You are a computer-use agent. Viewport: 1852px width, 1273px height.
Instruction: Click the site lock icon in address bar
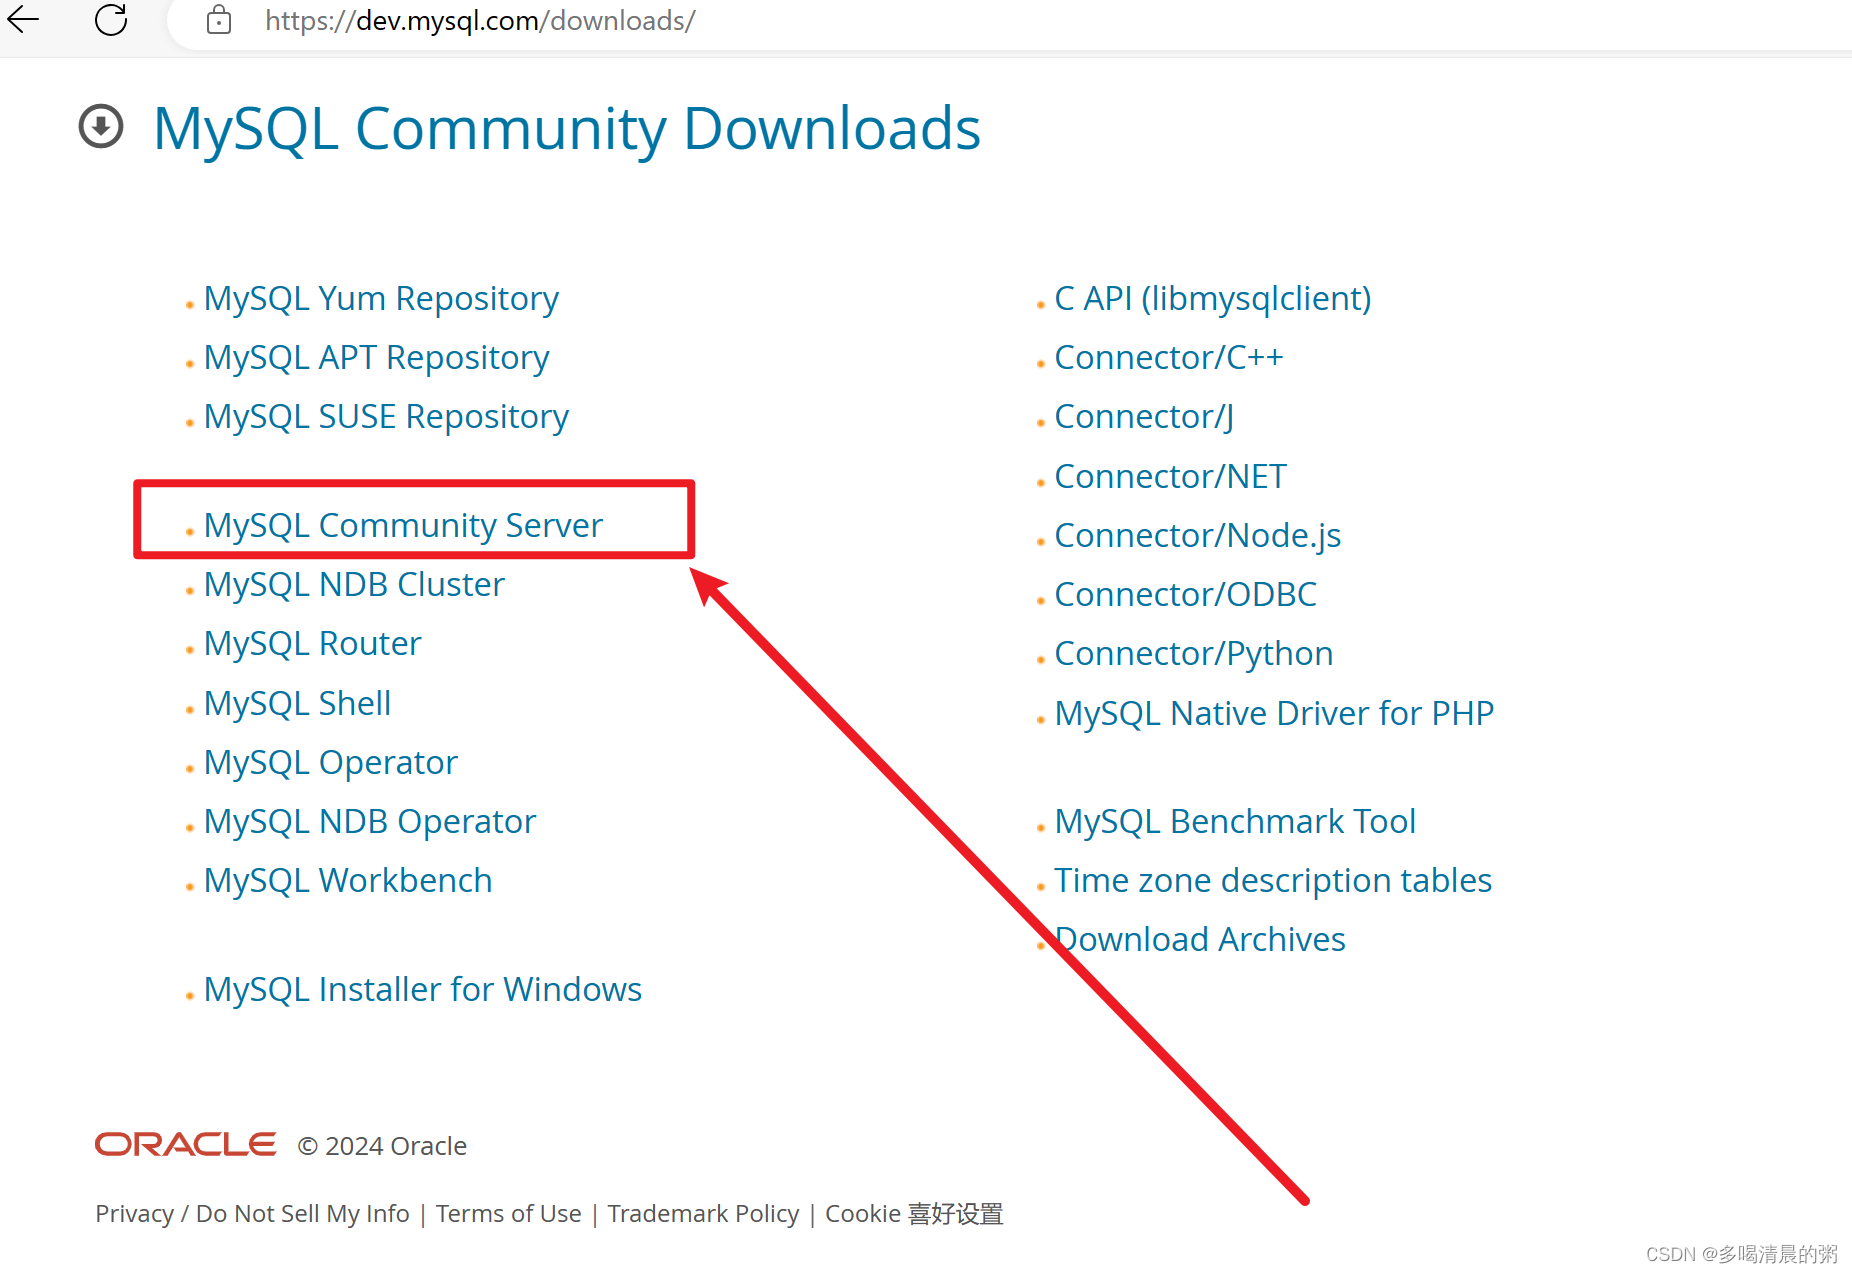[x=219, y=20]
